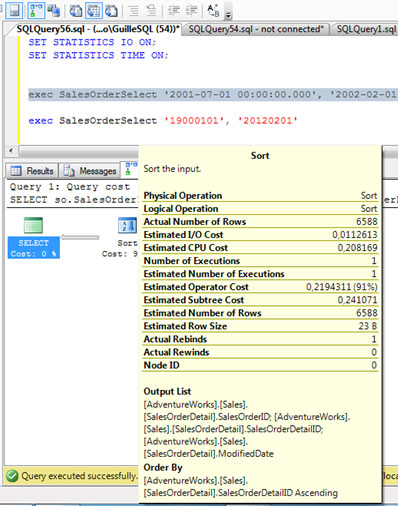This screenshot has width=398, height=506.
Task: Click the 'Query executed successfully.' status message
Action: coord(79,476)
